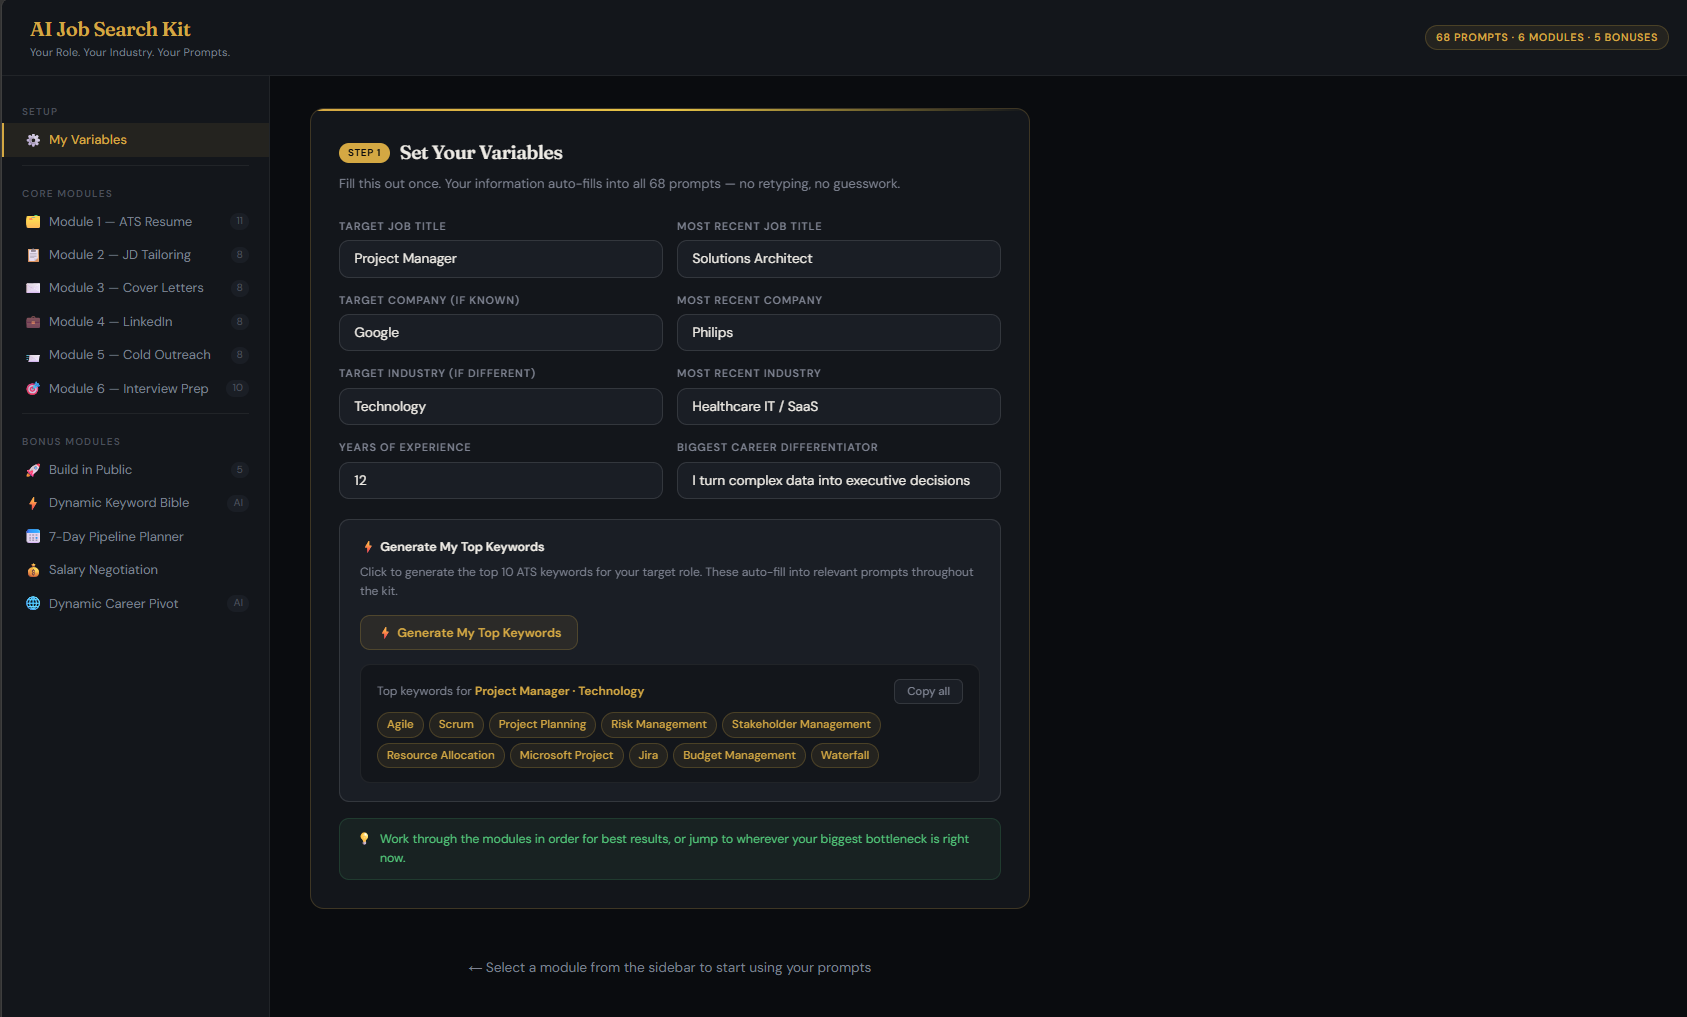Viewport: 1687px width, 1017px height.
Task: Click the AI badge on Dynamic Career Pivot
Action: tap(238, 604)
